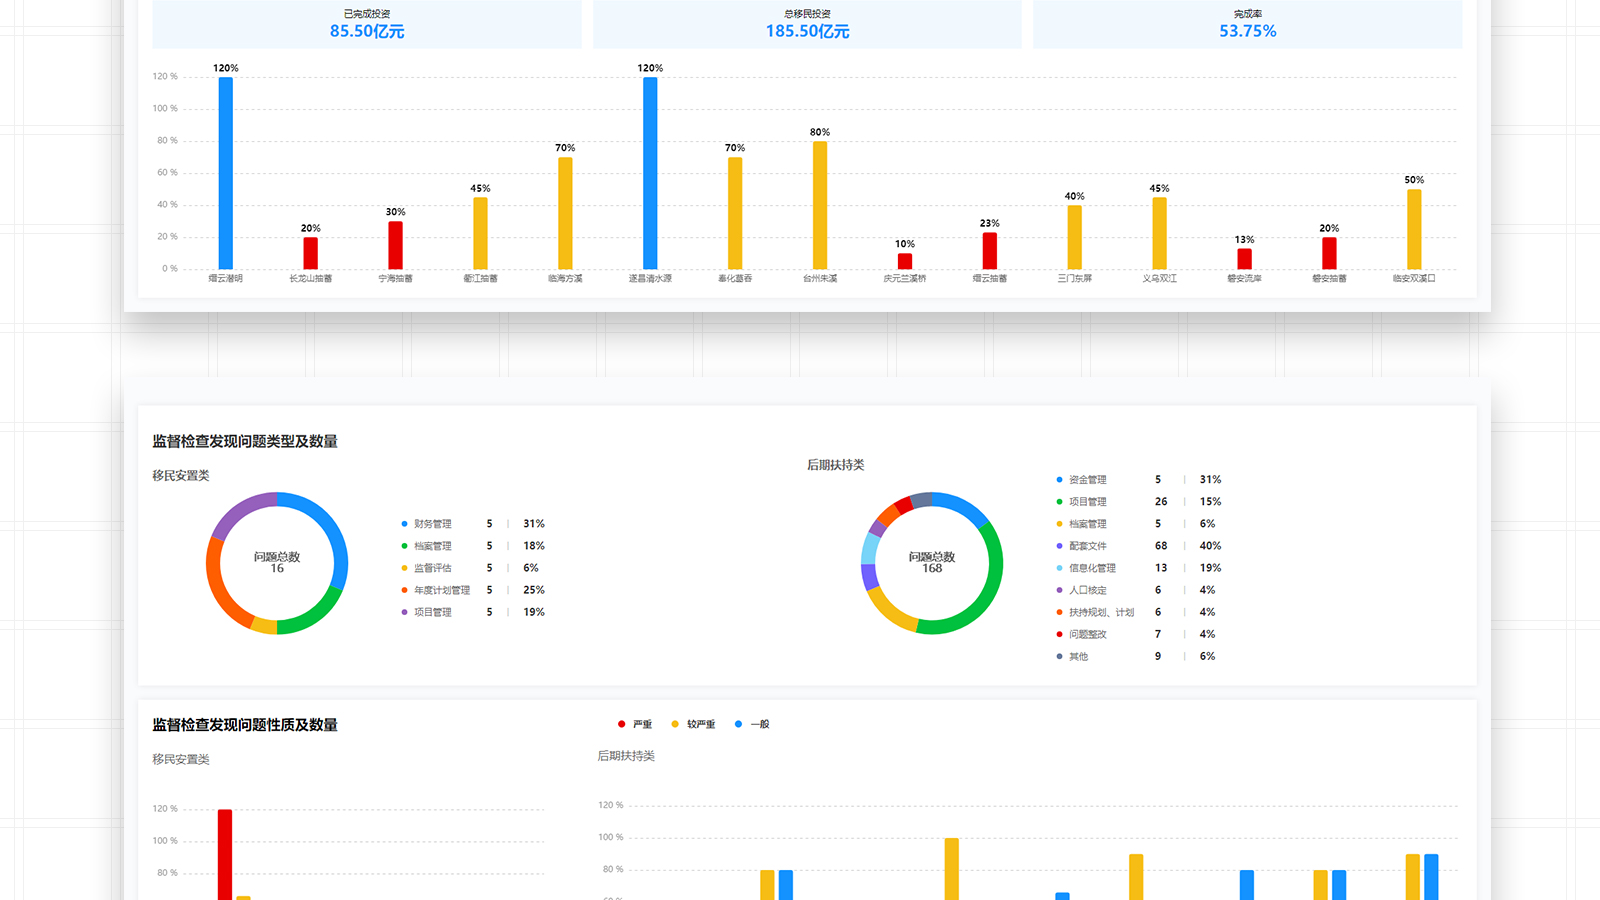Click the 30% bar for 宁海抽蓄
Image resolution: width=1600 pixels, height=900 pixels.
396,245
